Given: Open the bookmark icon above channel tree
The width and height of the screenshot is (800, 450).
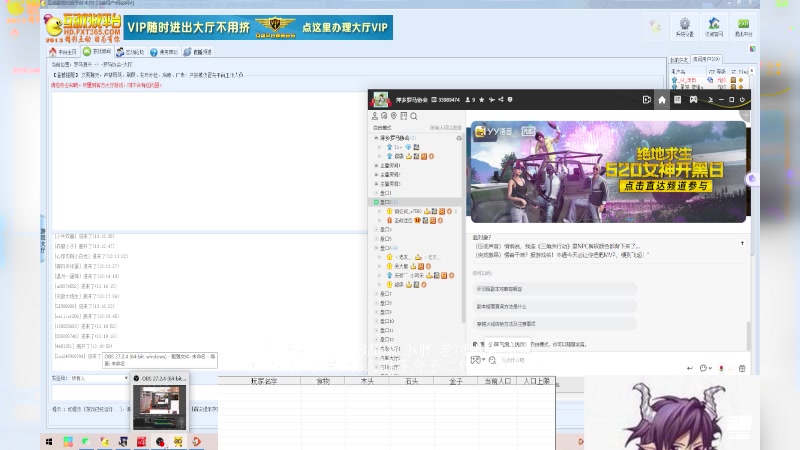Looking at the screenshot, I should (404, 116).
